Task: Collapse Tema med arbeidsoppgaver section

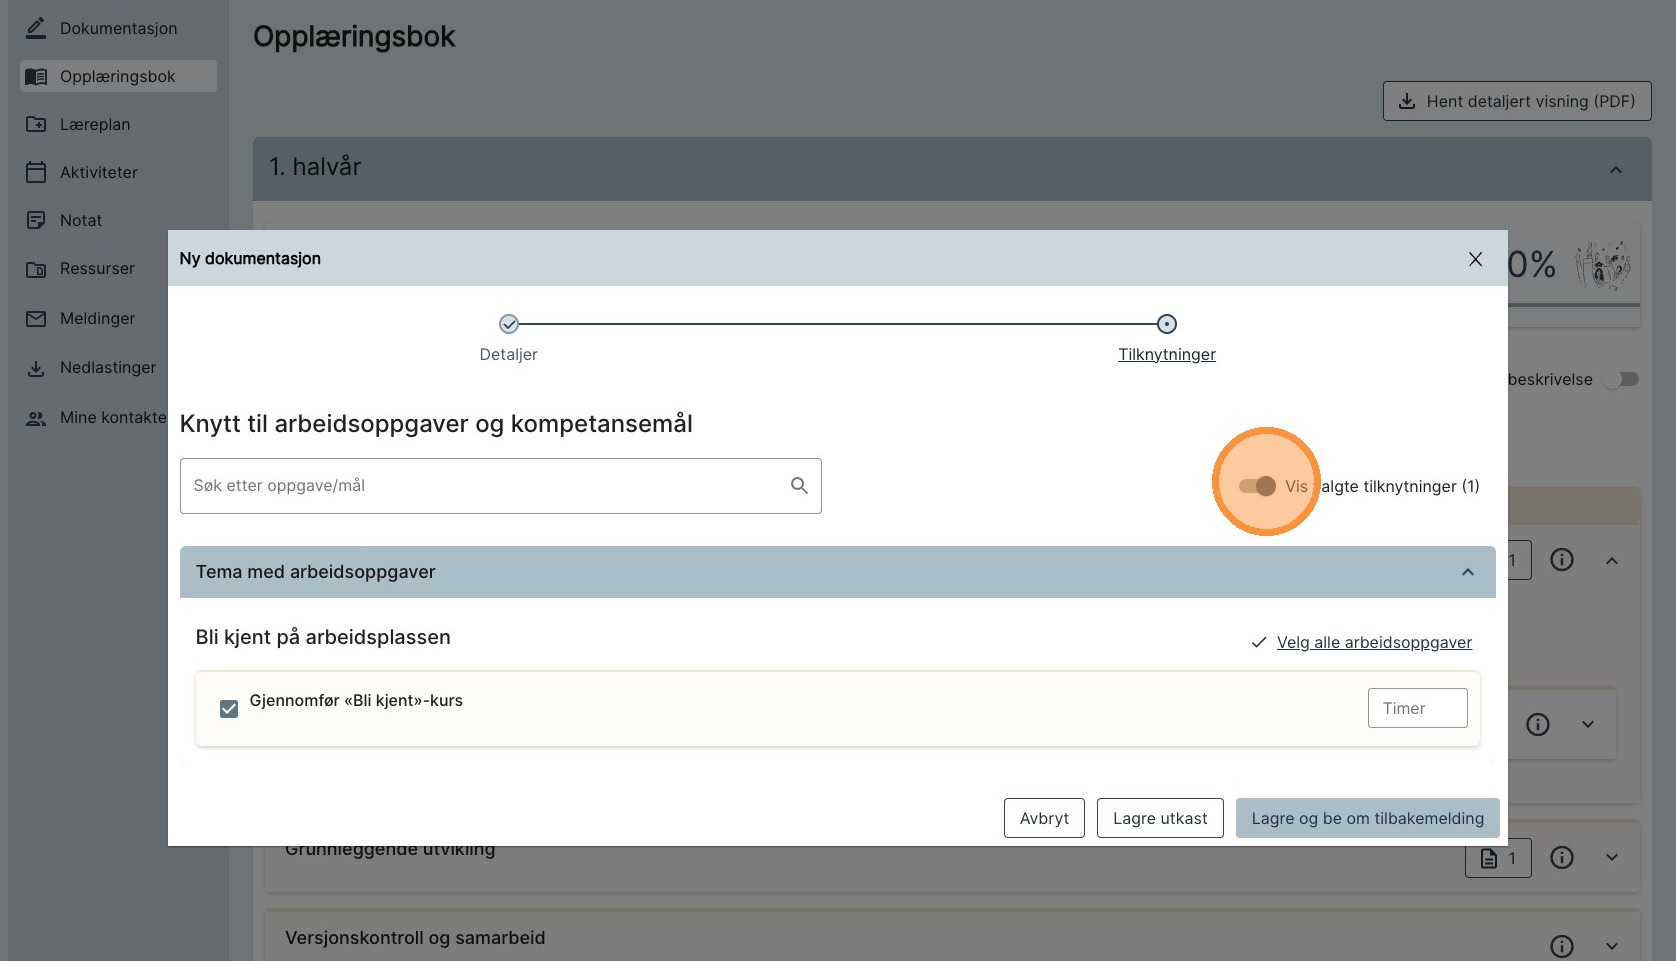Action: 1467,572
